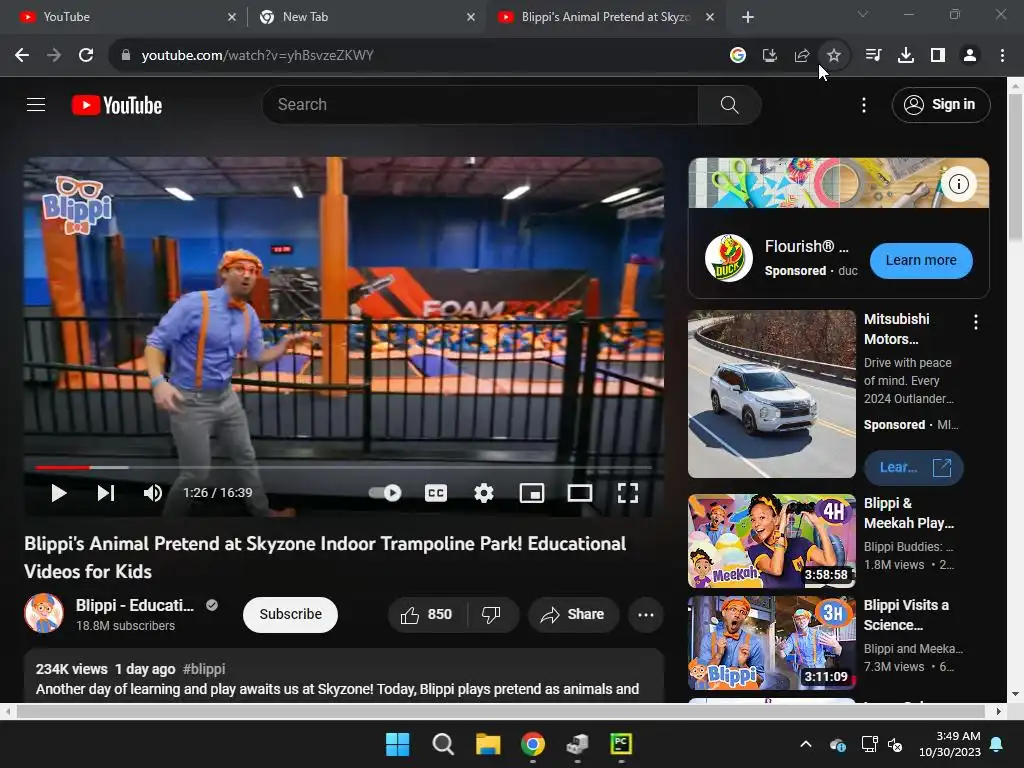The height and width of the screenshot is (768, 1024).
Task: Bookmark this tab with star
Action: coord(834,56)
